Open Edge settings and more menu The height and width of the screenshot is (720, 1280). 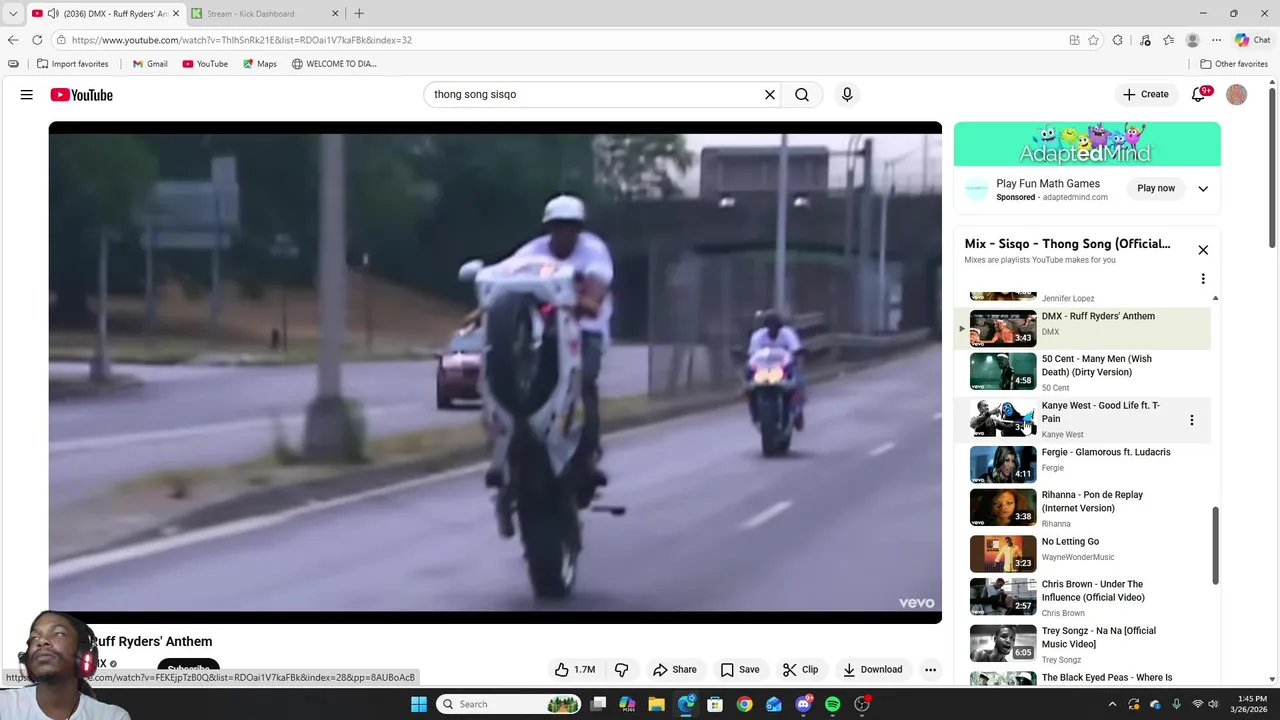pos(1216,40)
